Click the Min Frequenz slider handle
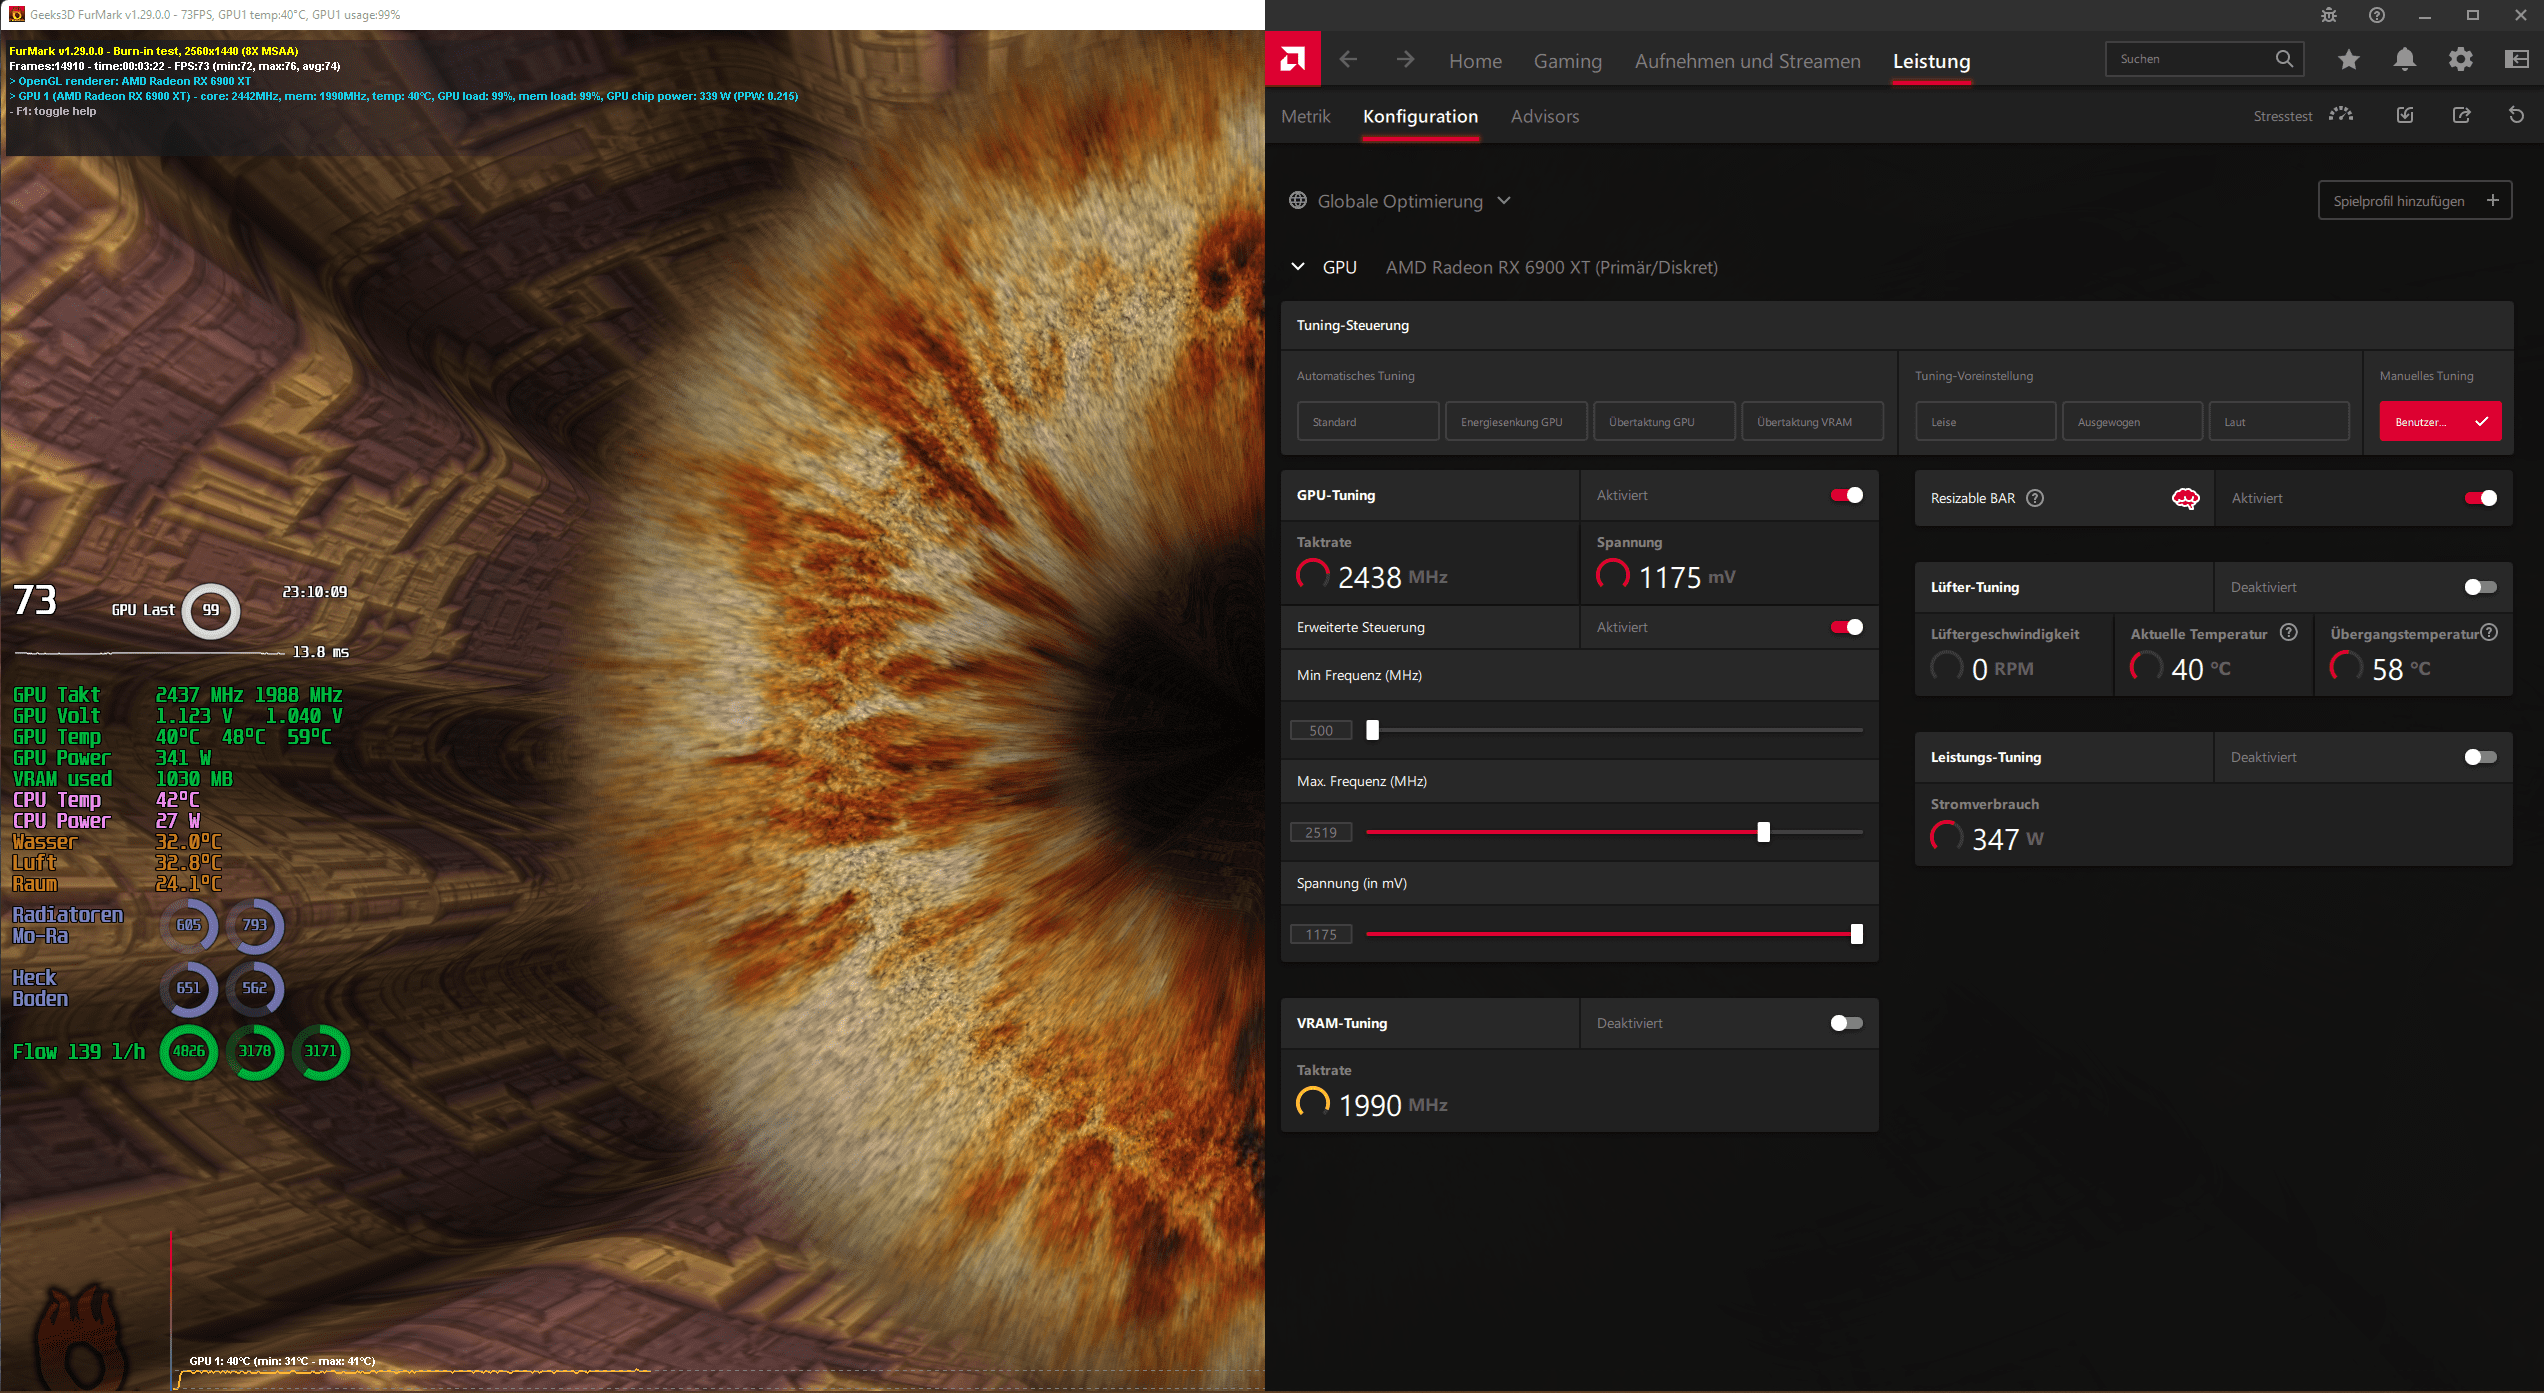2544x1393 pixels. [x=1372, y=730]
